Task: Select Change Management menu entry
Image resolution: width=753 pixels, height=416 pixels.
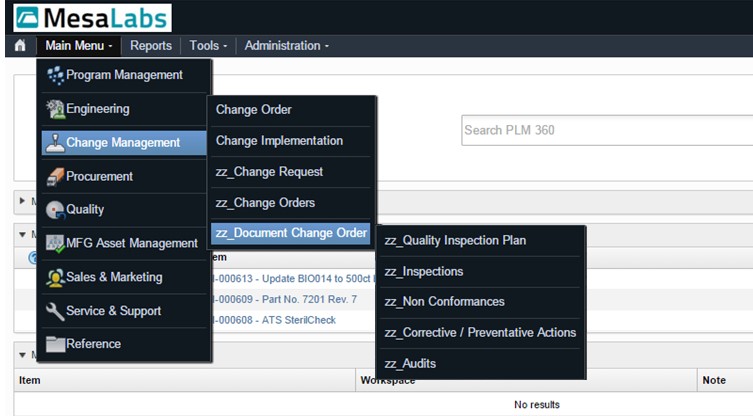Action: coord(124,143)
